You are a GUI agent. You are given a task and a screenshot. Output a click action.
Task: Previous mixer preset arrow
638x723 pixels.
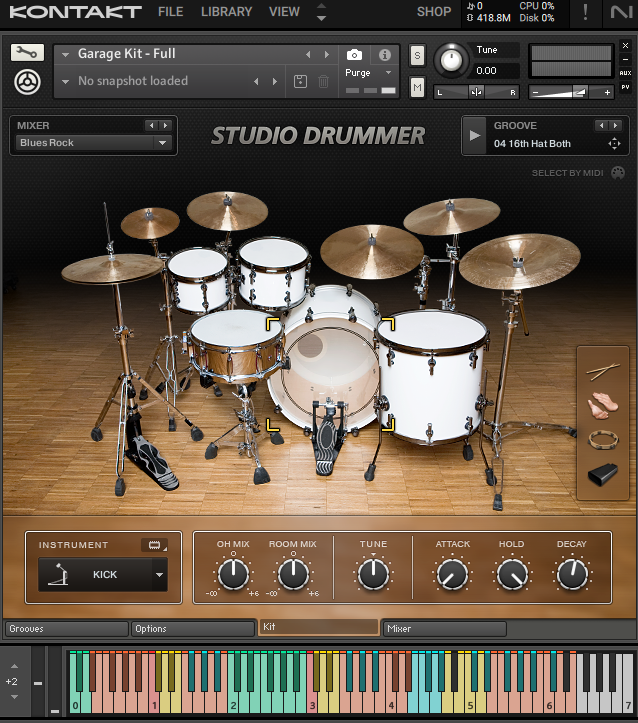pos(152,125)
